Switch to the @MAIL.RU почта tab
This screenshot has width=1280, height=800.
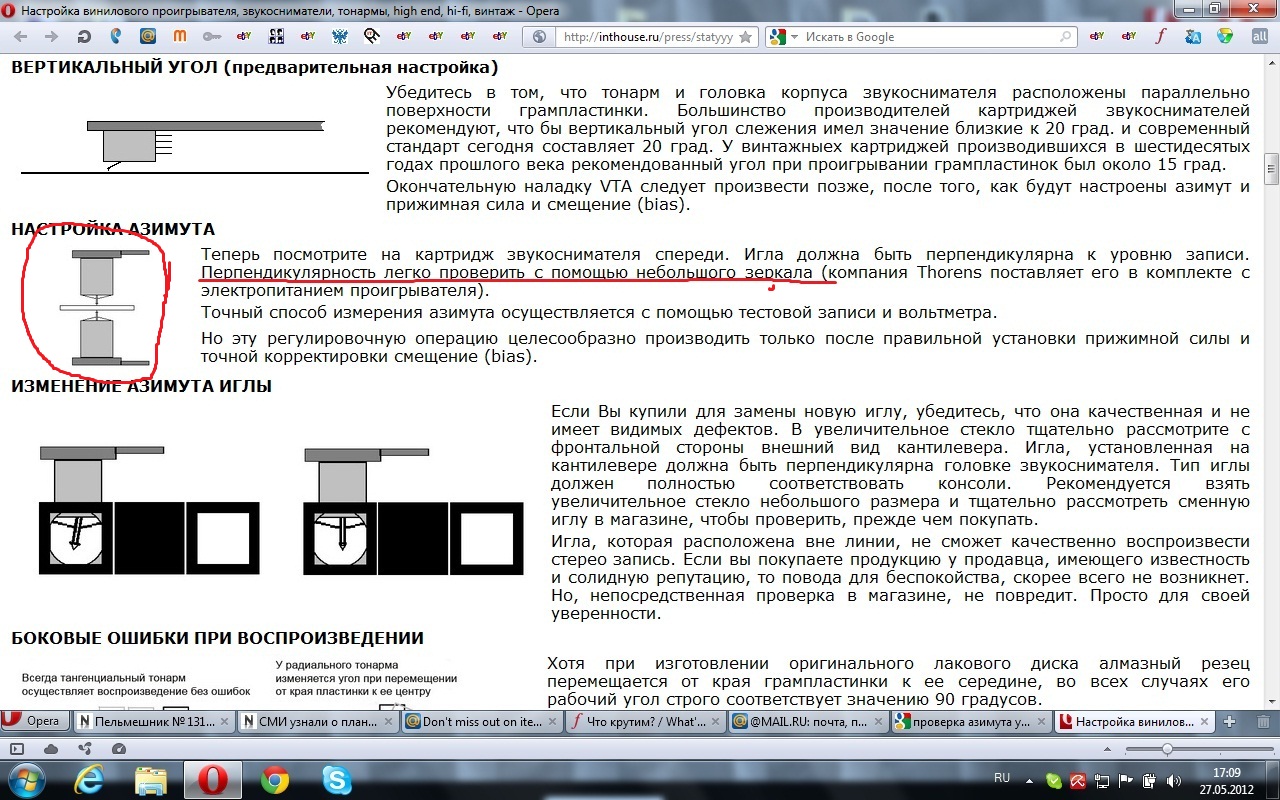806,721
